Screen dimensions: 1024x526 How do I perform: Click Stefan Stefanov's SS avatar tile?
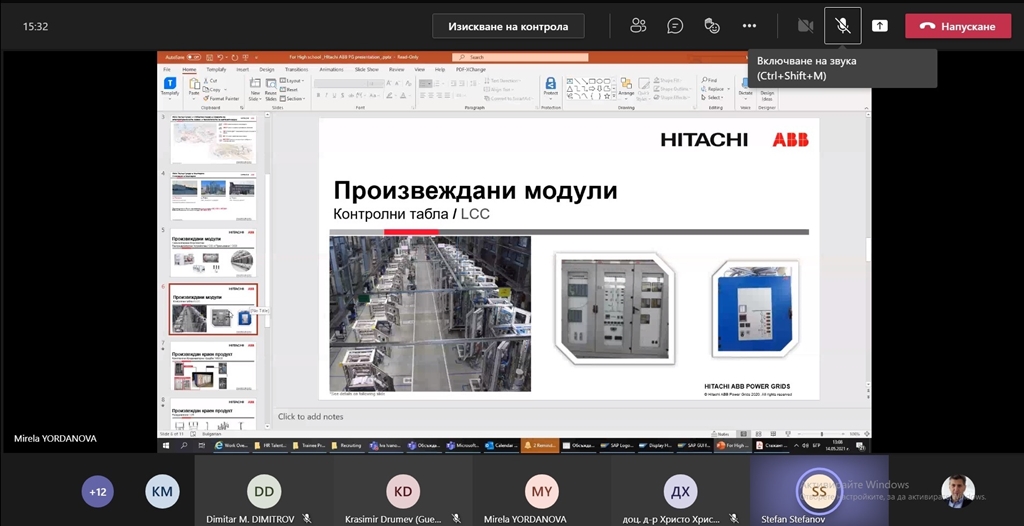[819, 491]
